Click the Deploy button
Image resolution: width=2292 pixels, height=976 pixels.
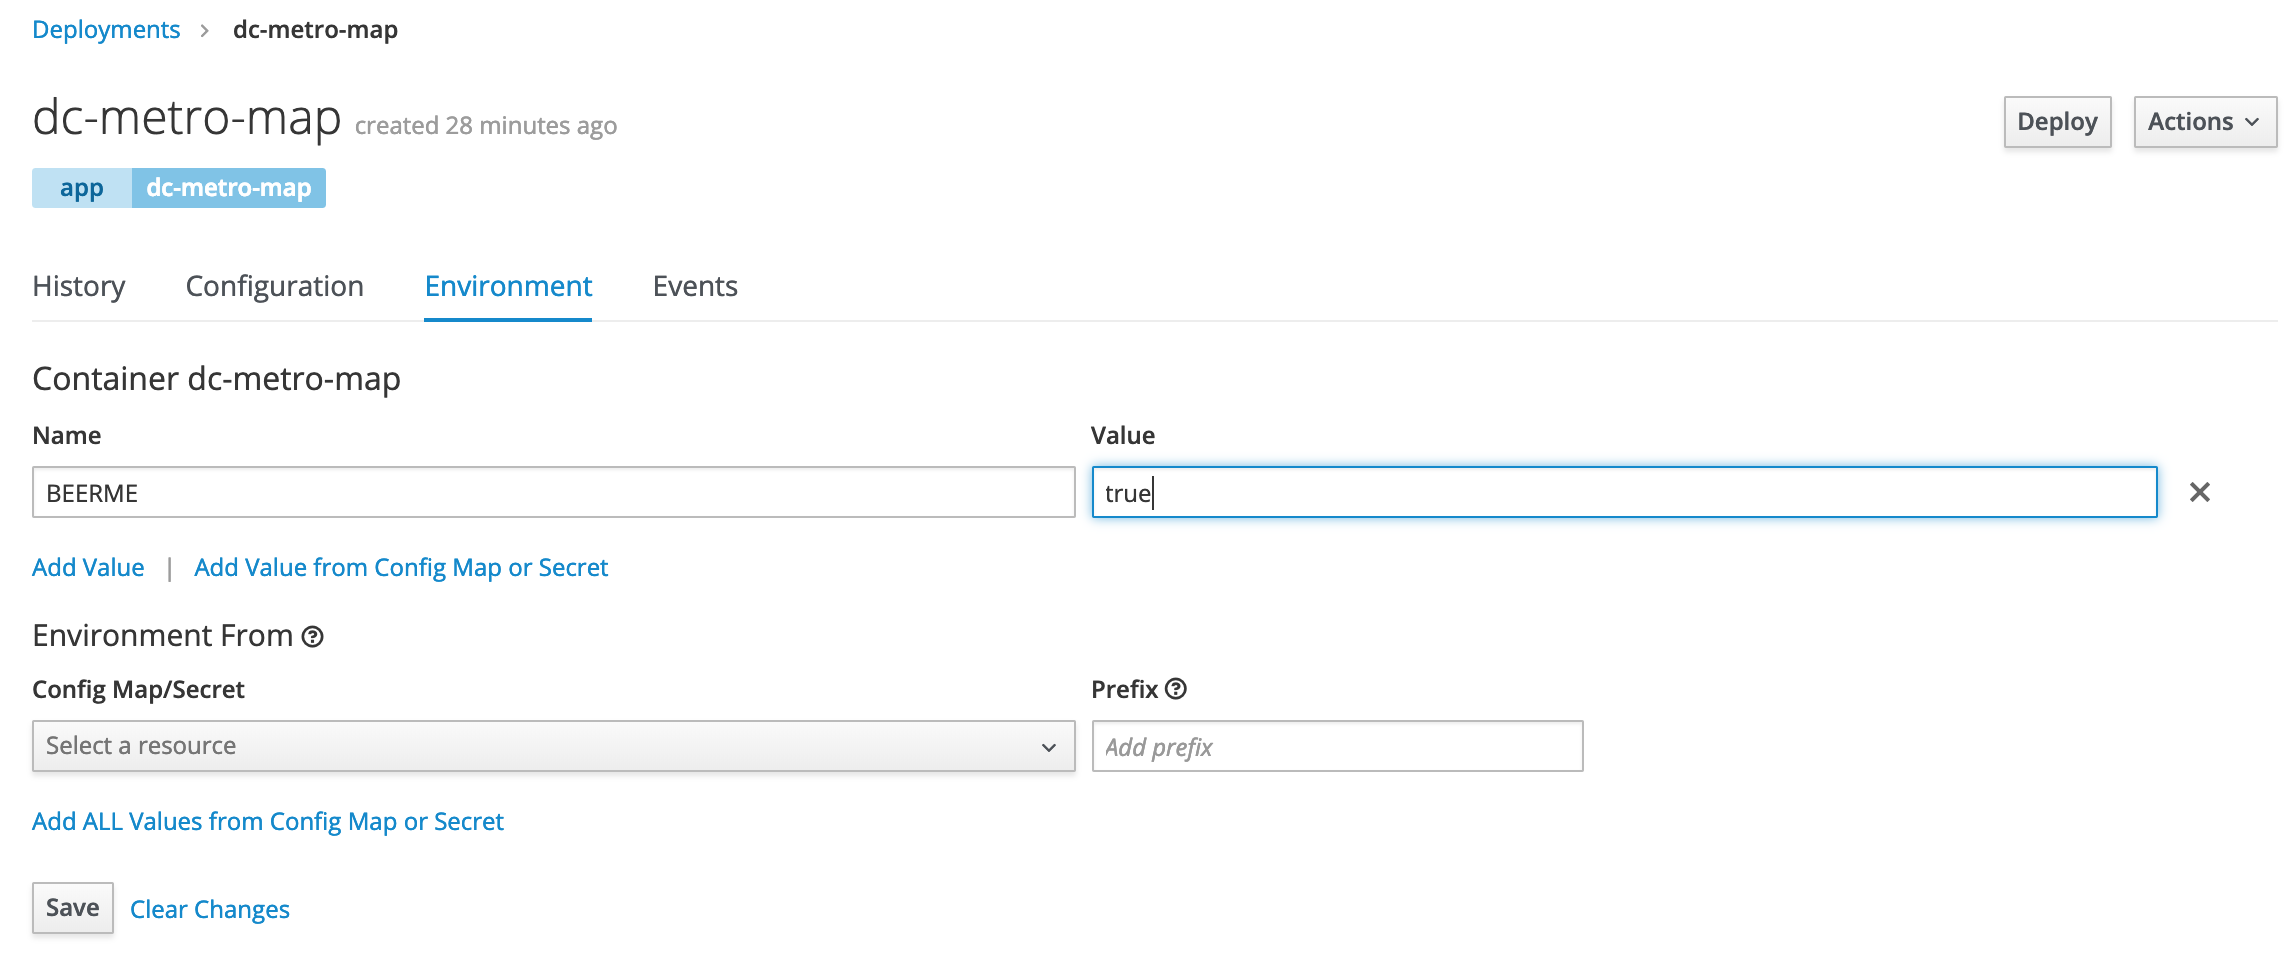pos(2057,122)
